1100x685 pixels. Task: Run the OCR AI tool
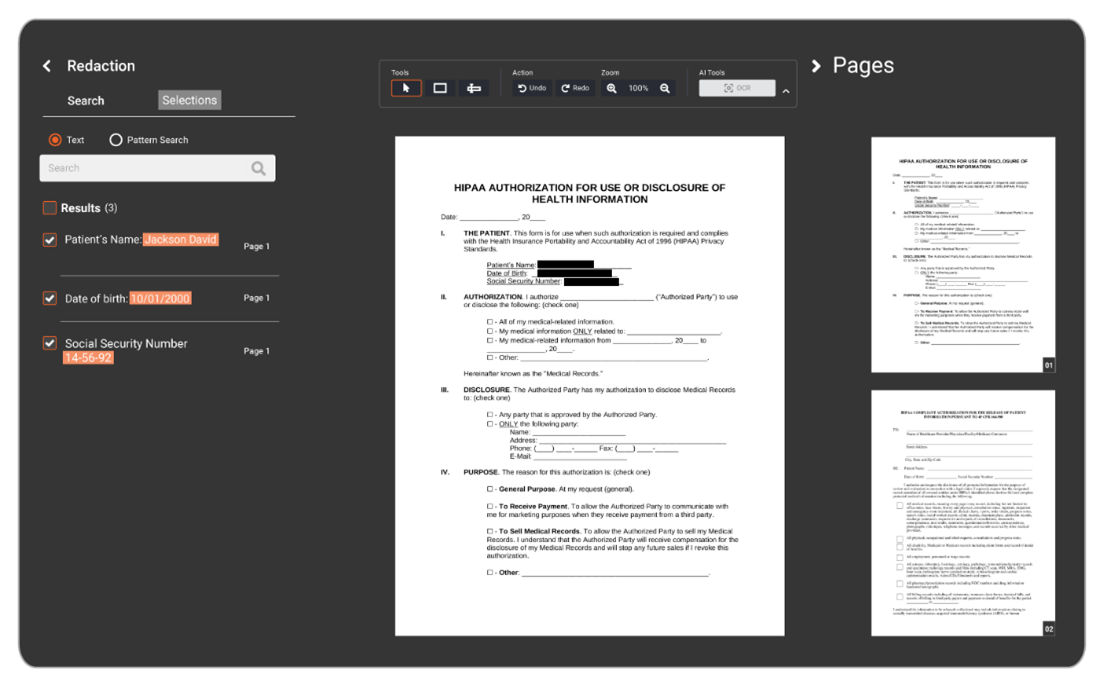click(x=737, y=88)
